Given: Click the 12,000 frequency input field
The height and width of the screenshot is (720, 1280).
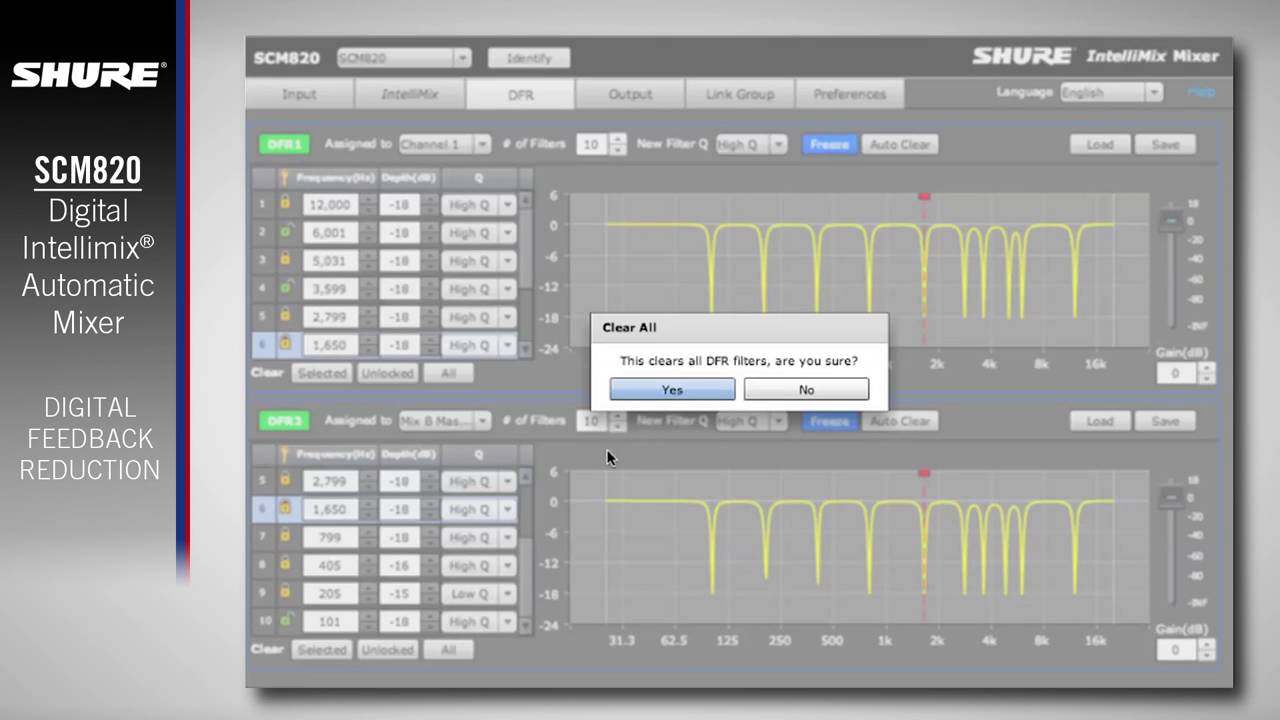Looking at the screenshot, I should [x=329, y=205].
